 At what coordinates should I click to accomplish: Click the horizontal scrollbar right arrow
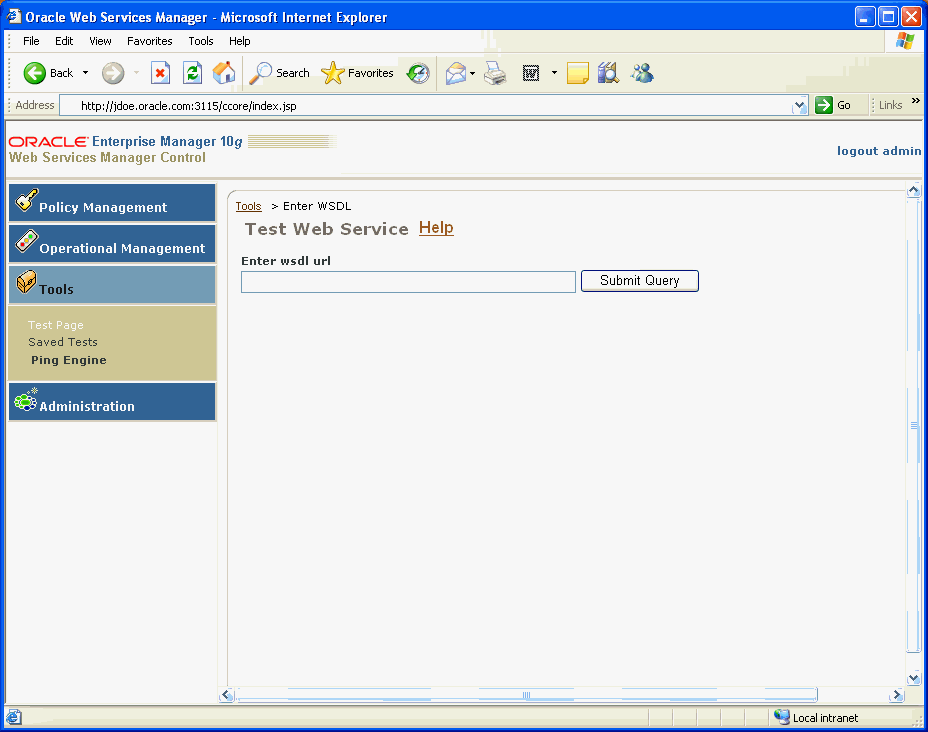point(897,695)
